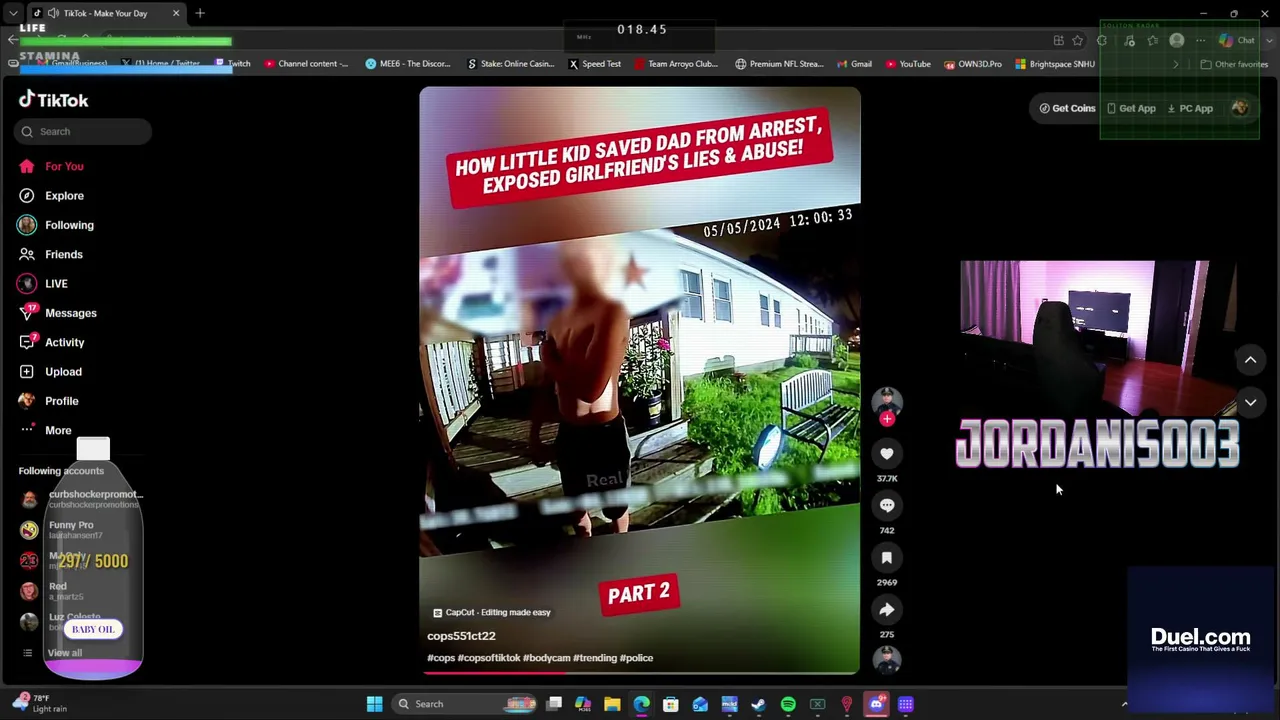Image resolution: width=1280 pixels, height=720 pixels.
Task: Close the TikTok browser tab
Action: tap(176, 13)
